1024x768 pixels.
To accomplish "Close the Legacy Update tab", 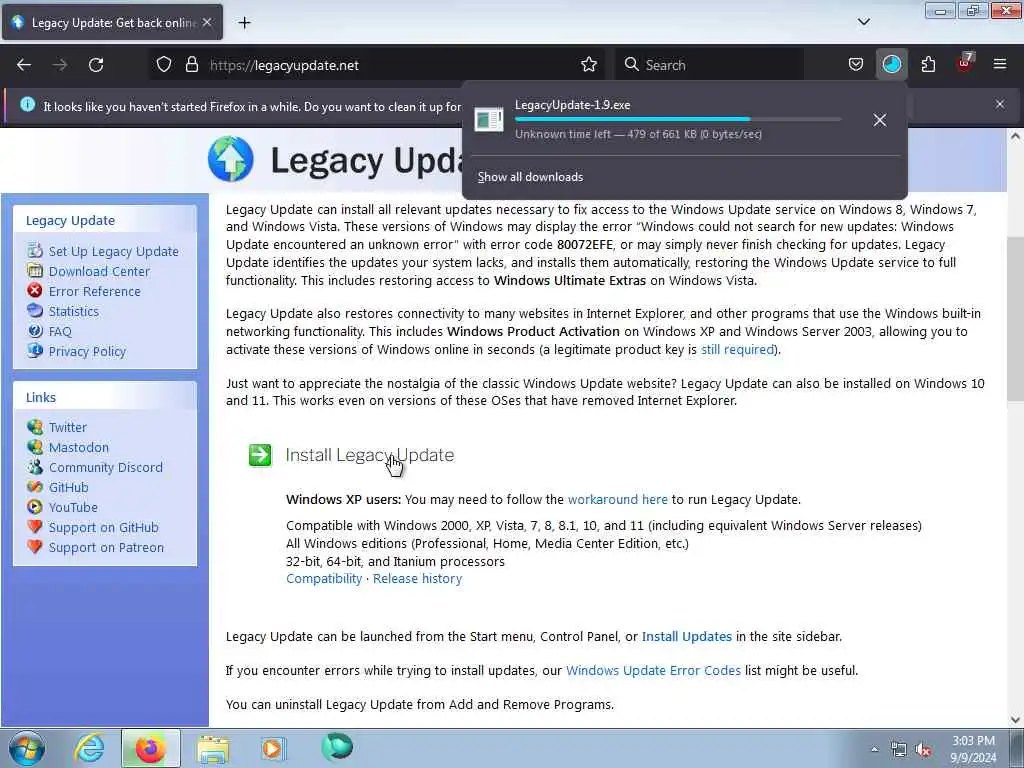I will [207, 22].
